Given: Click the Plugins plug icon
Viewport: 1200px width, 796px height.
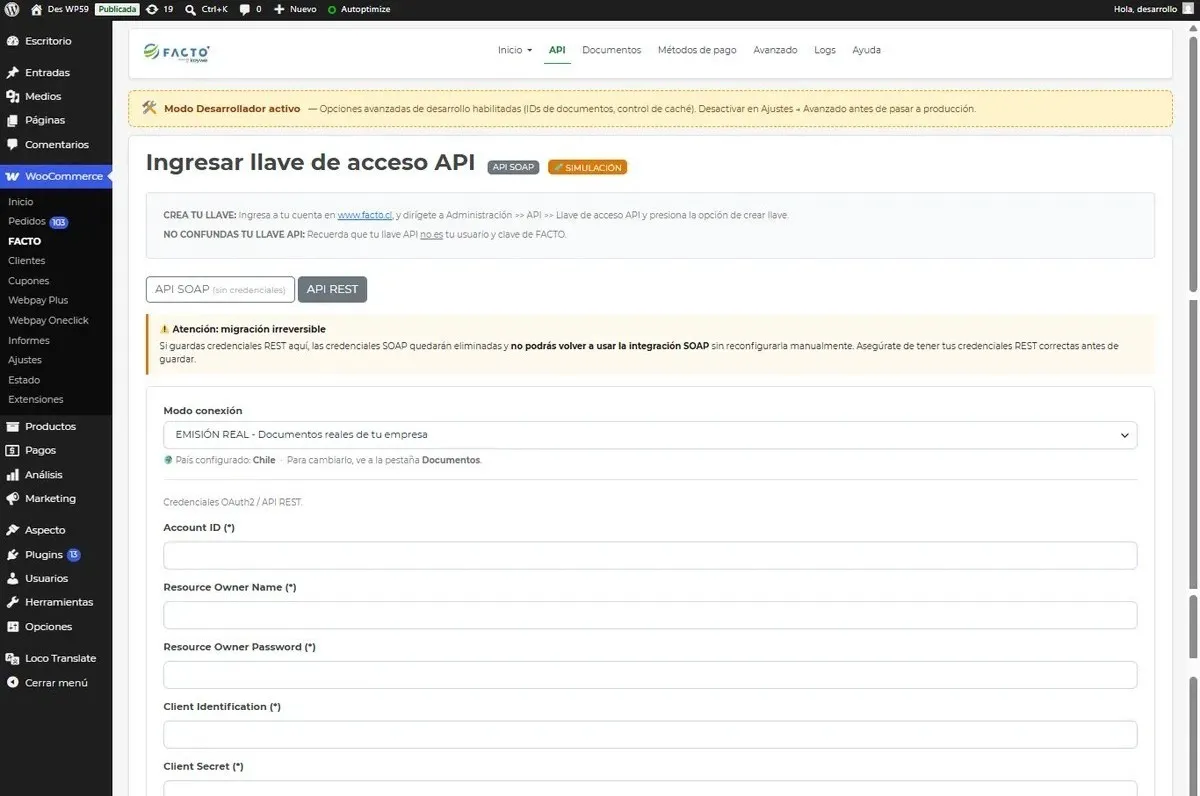Looking at the screenshot, I should coord(13,555).
